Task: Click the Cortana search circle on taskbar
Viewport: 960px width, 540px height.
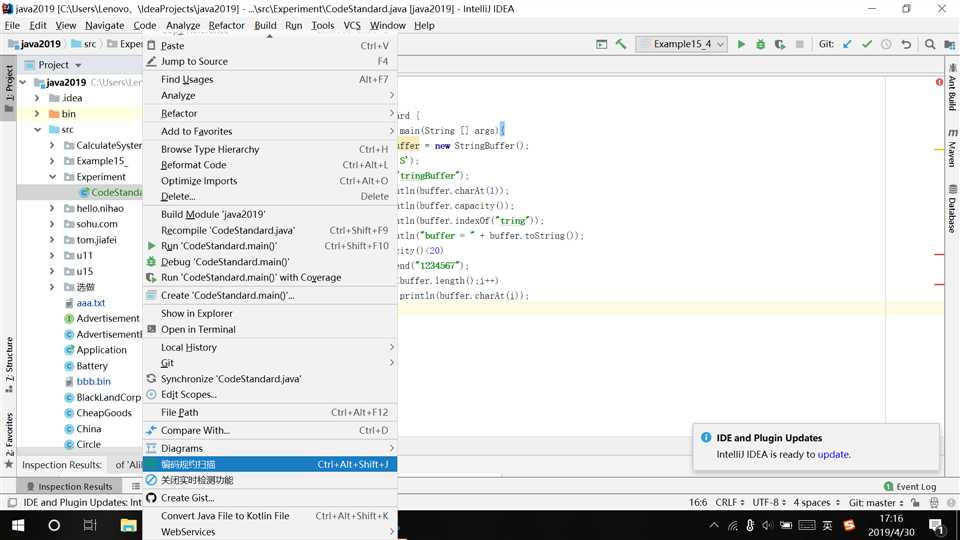Action: 54,525
